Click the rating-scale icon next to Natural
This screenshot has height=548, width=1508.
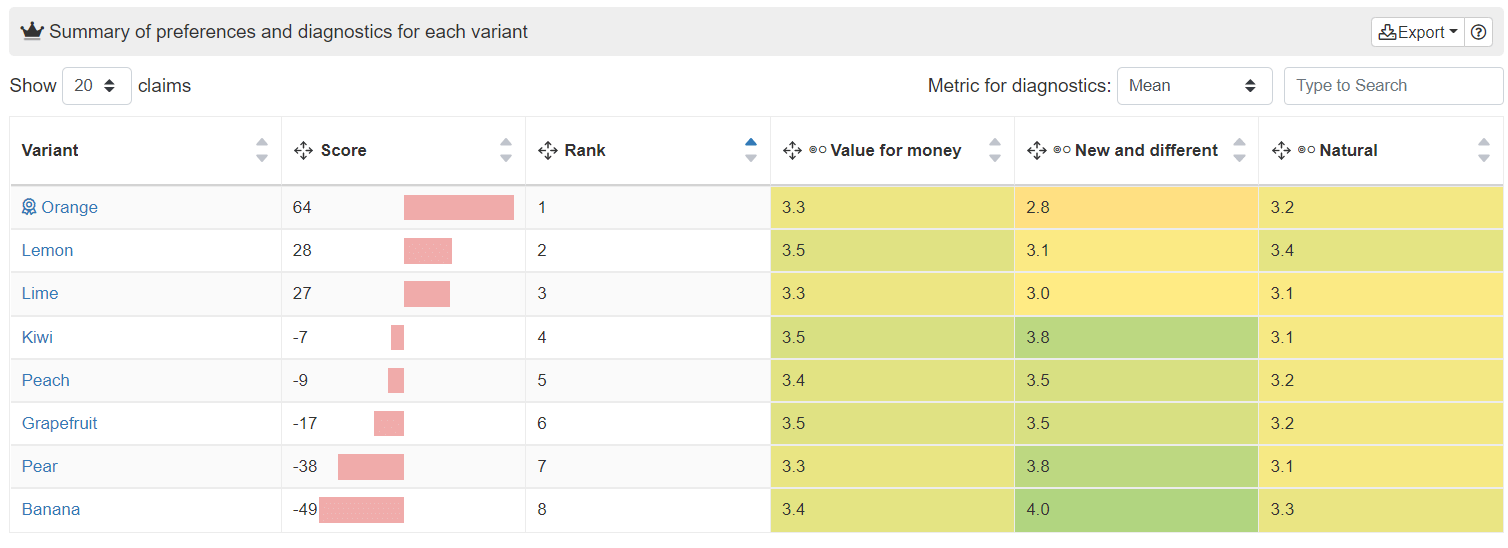(1306, 150)
